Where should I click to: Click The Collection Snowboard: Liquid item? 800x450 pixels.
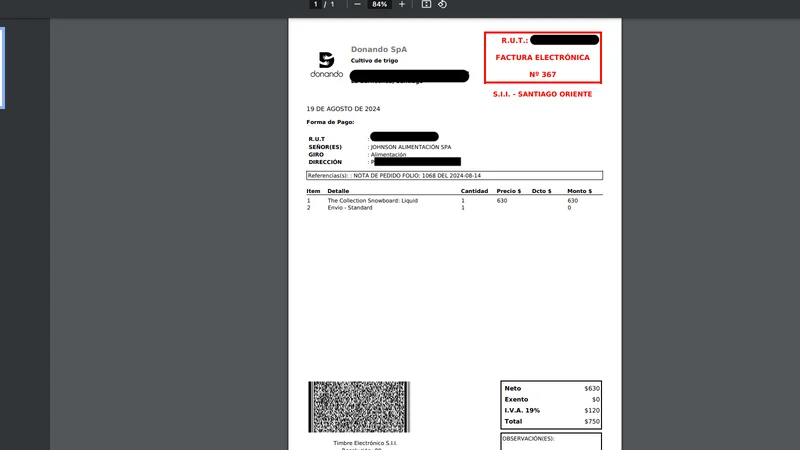[372, 201]
